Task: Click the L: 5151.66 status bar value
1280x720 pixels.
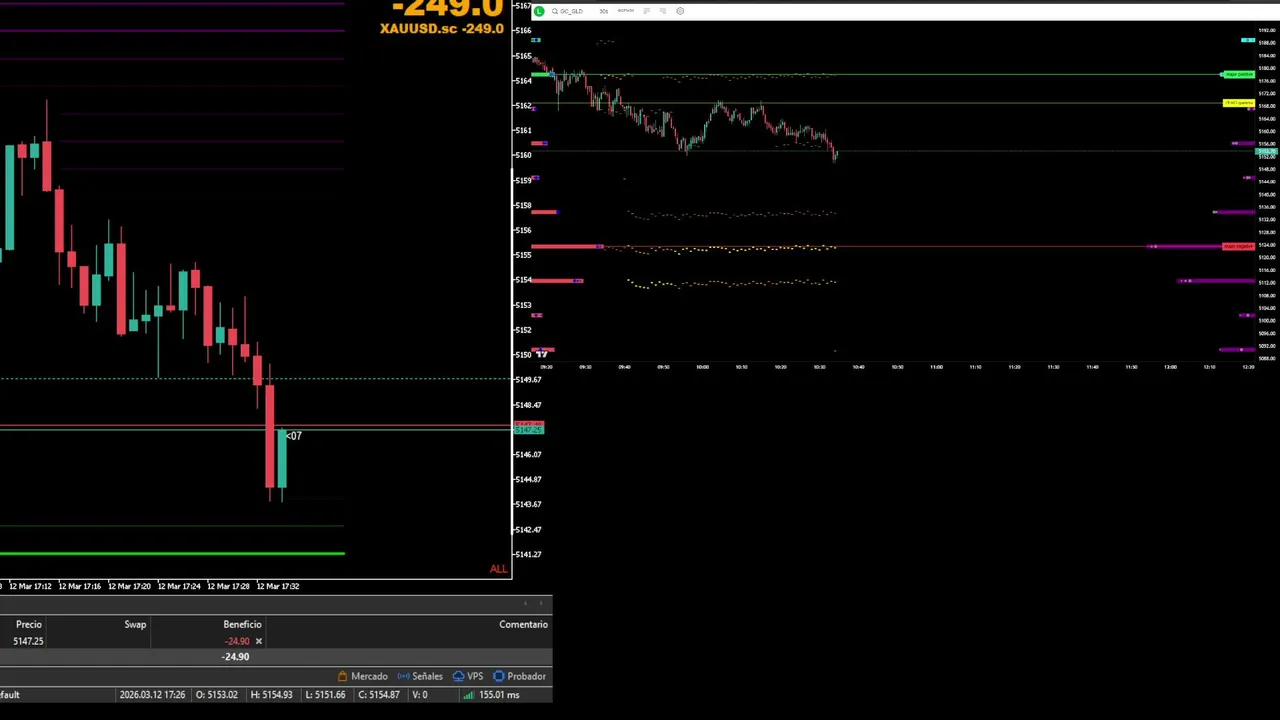Action: [x=325, y=695]
